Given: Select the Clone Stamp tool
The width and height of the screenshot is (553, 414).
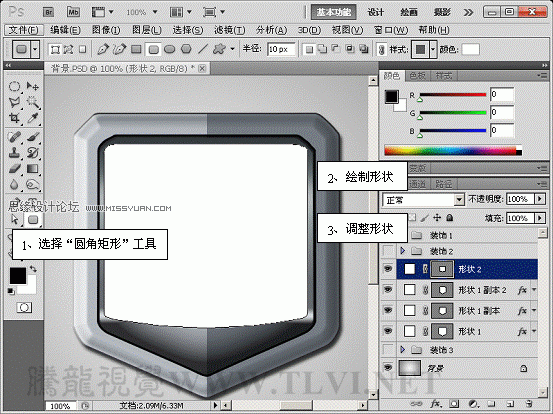Looking at the screenshot, I should tap(14, 153).
